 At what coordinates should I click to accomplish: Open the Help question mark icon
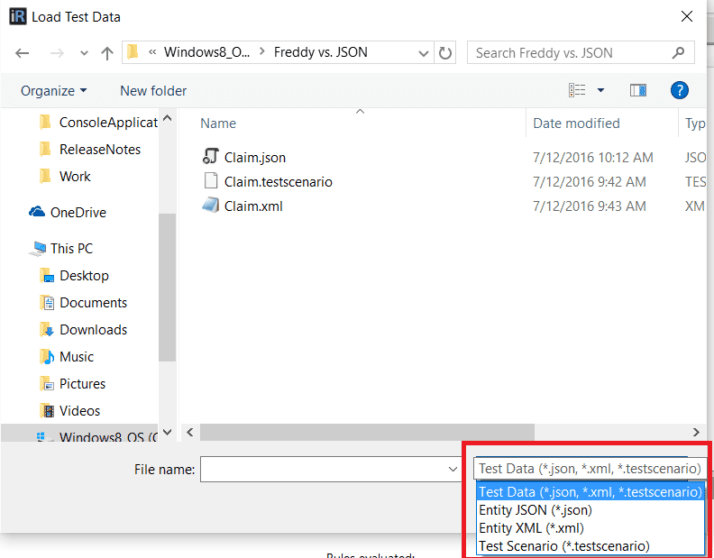coord(679,91)
